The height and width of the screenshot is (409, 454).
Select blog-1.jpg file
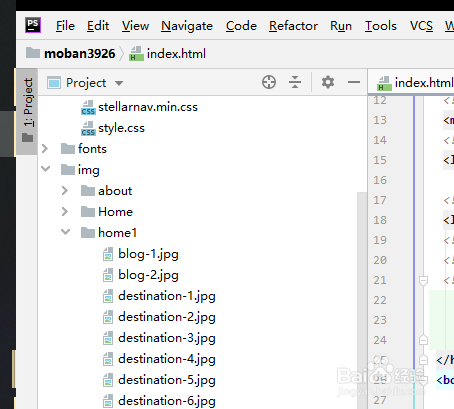pyautogui.click(x=140, y=254)
